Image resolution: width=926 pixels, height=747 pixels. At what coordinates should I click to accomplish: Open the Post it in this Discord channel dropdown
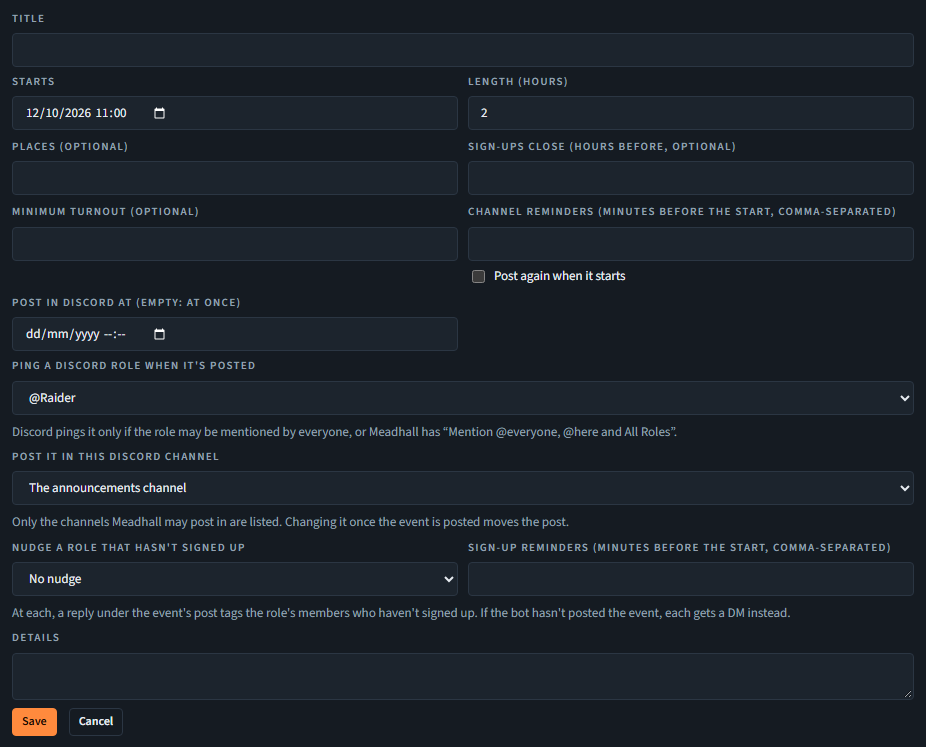462,488
